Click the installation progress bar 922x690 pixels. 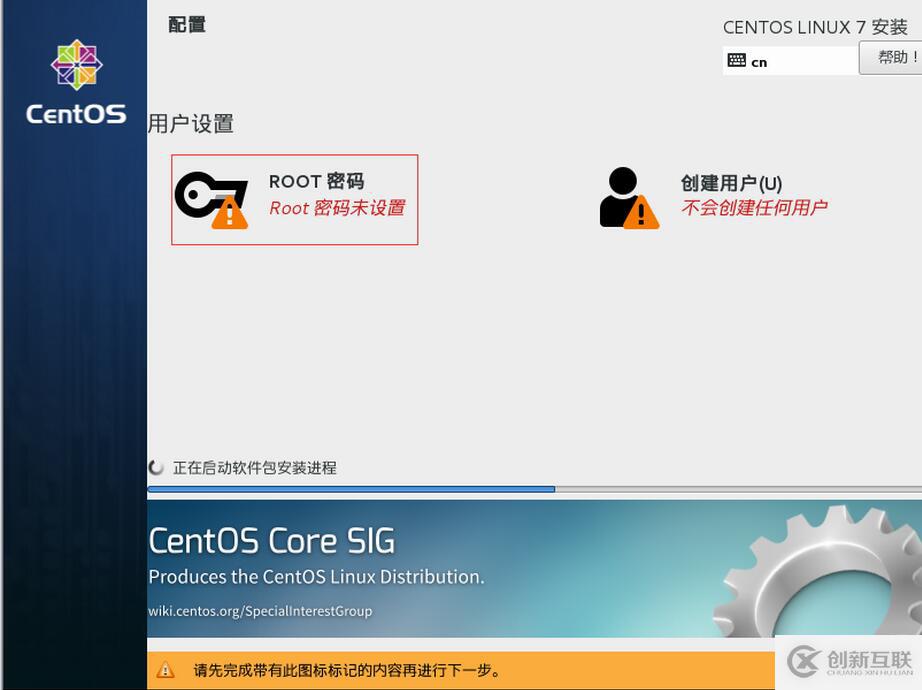click(x=535, y=489)
